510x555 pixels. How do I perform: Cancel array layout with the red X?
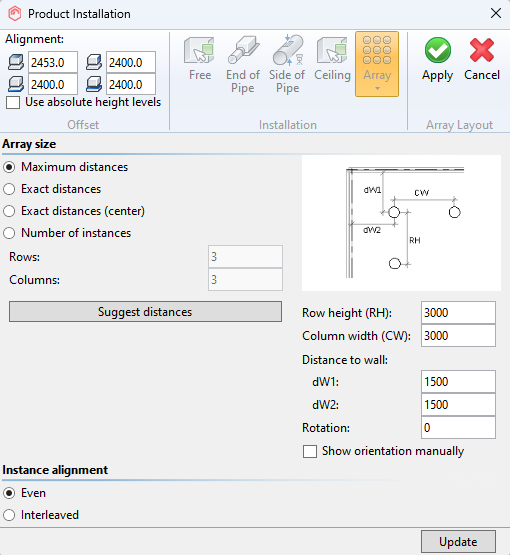click(x=482, y=59)
